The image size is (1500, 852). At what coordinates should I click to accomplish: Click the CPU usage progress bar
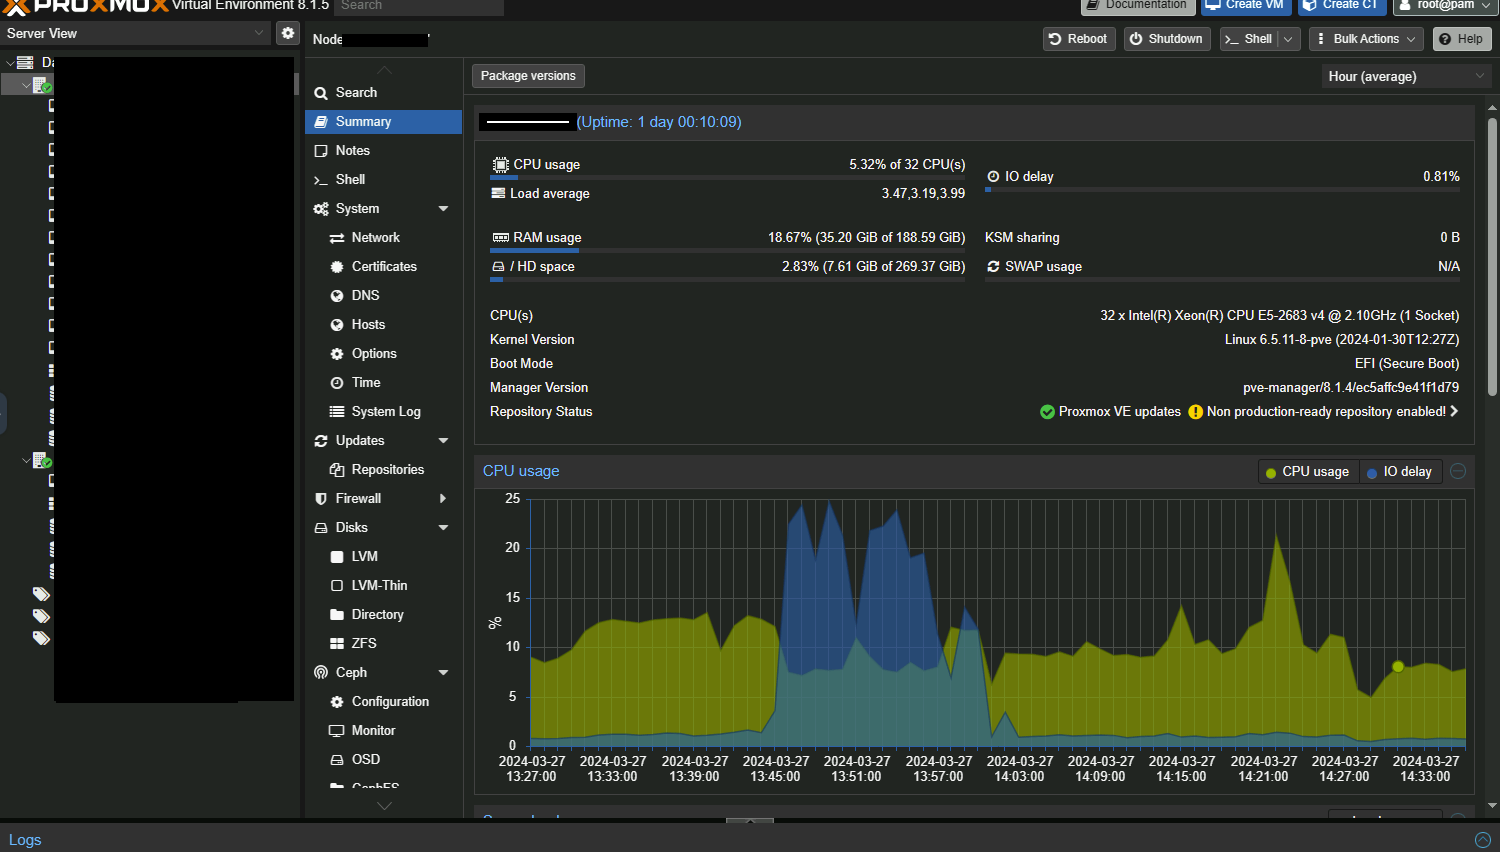728,177
